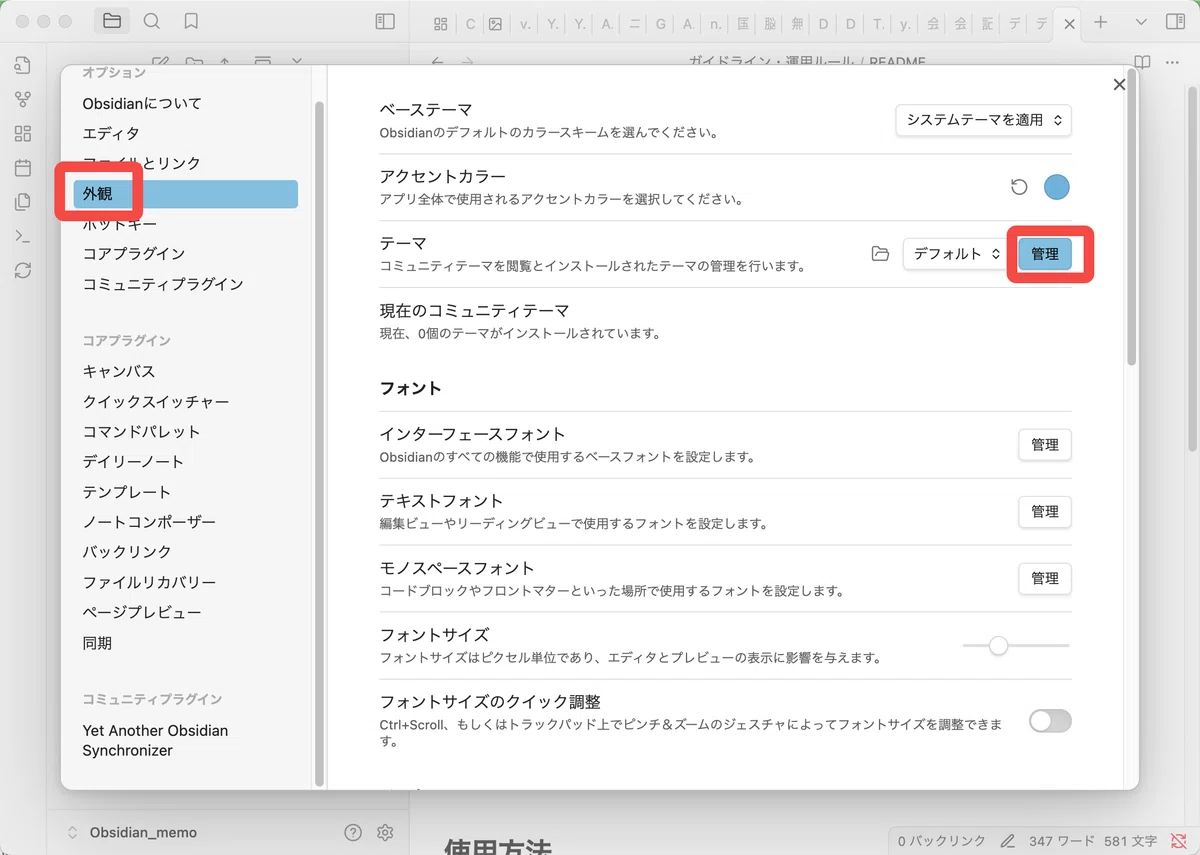The width and height of the screenshot is (1200, 855).
Task: Click the sync arrows ribbon icon
Action: (x=23, y=270)
